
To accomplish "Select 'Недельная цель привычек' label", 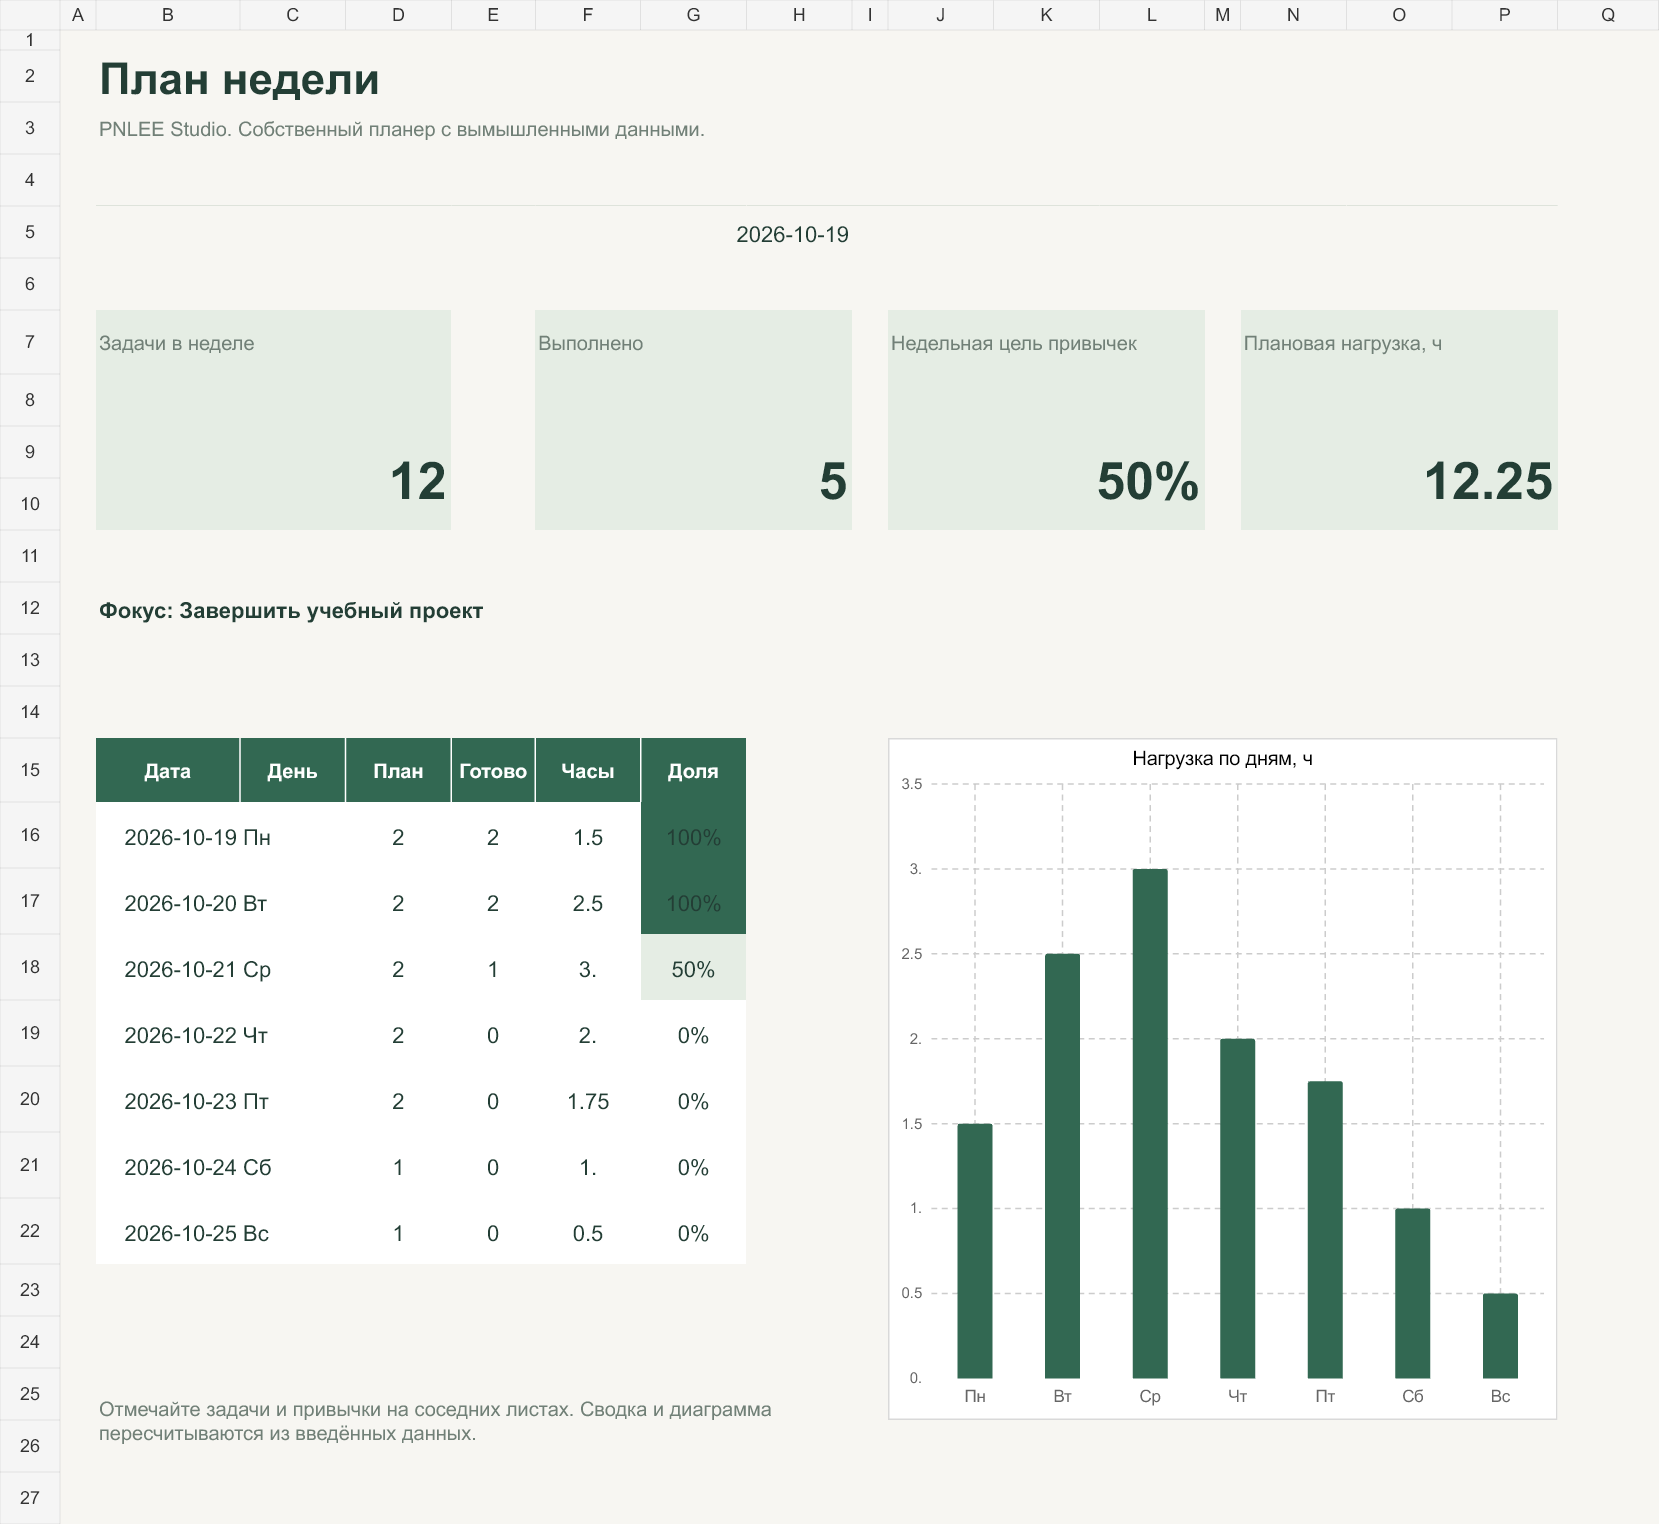I will 1014,343.
